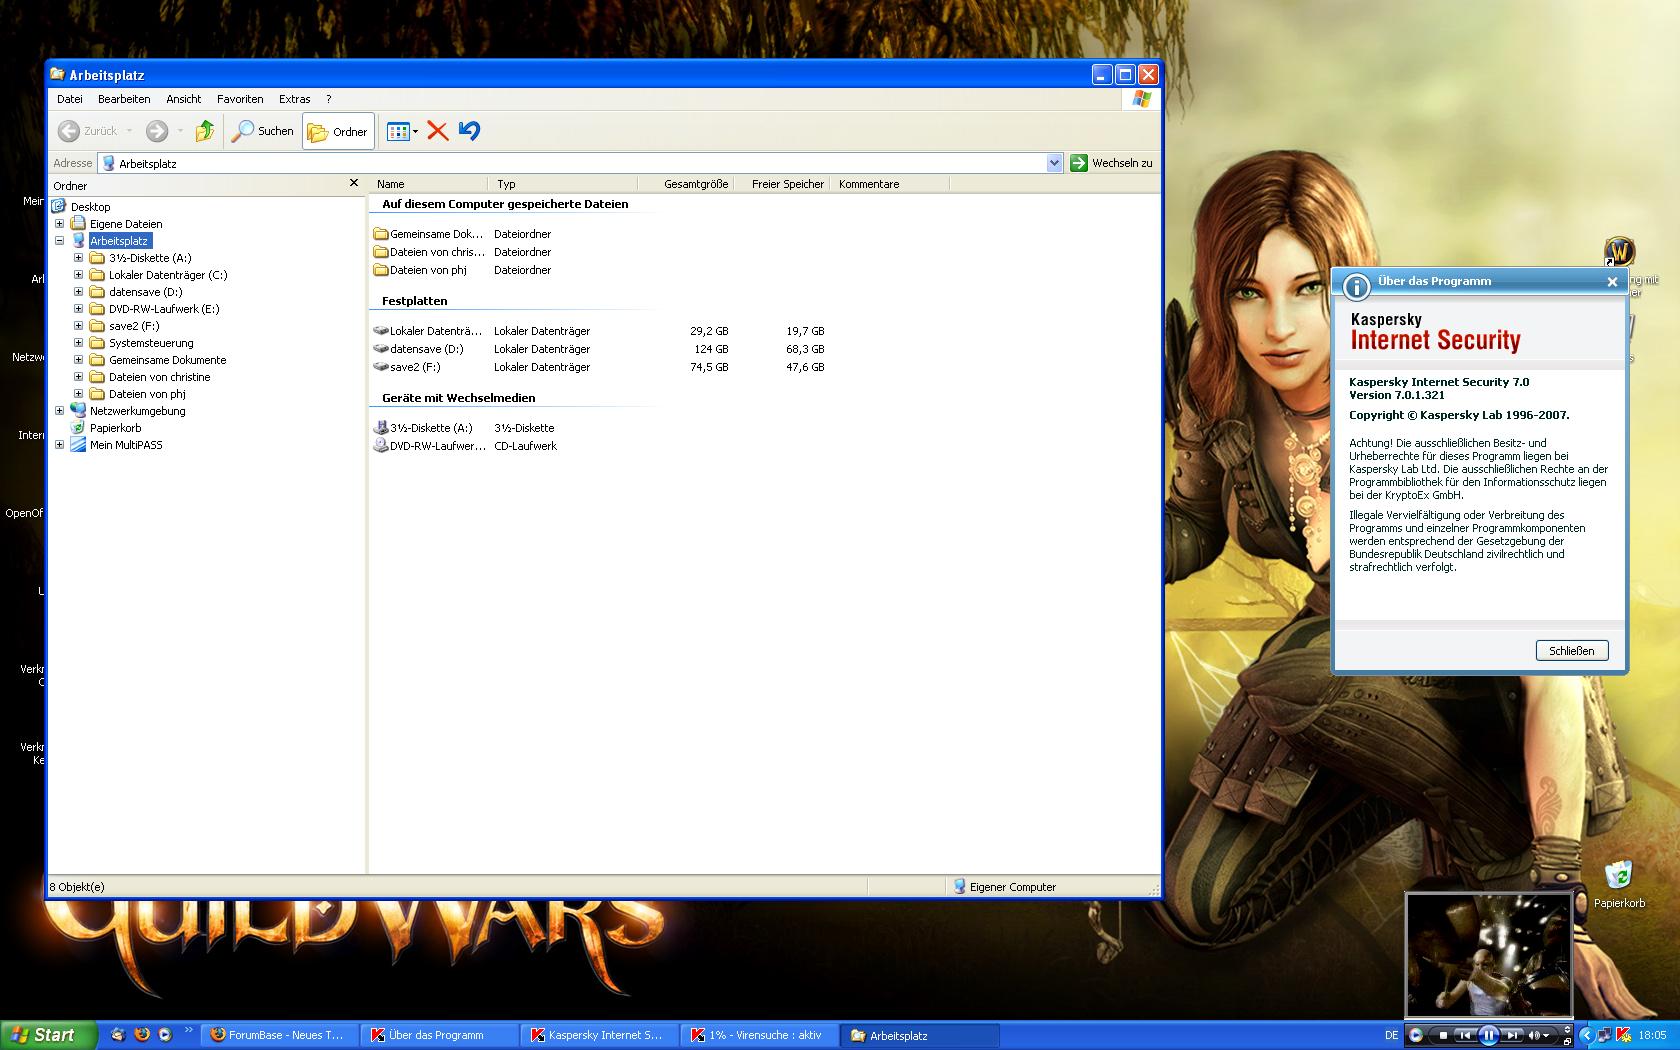Pause playback in the taskbar media player

[1487, 1035]
